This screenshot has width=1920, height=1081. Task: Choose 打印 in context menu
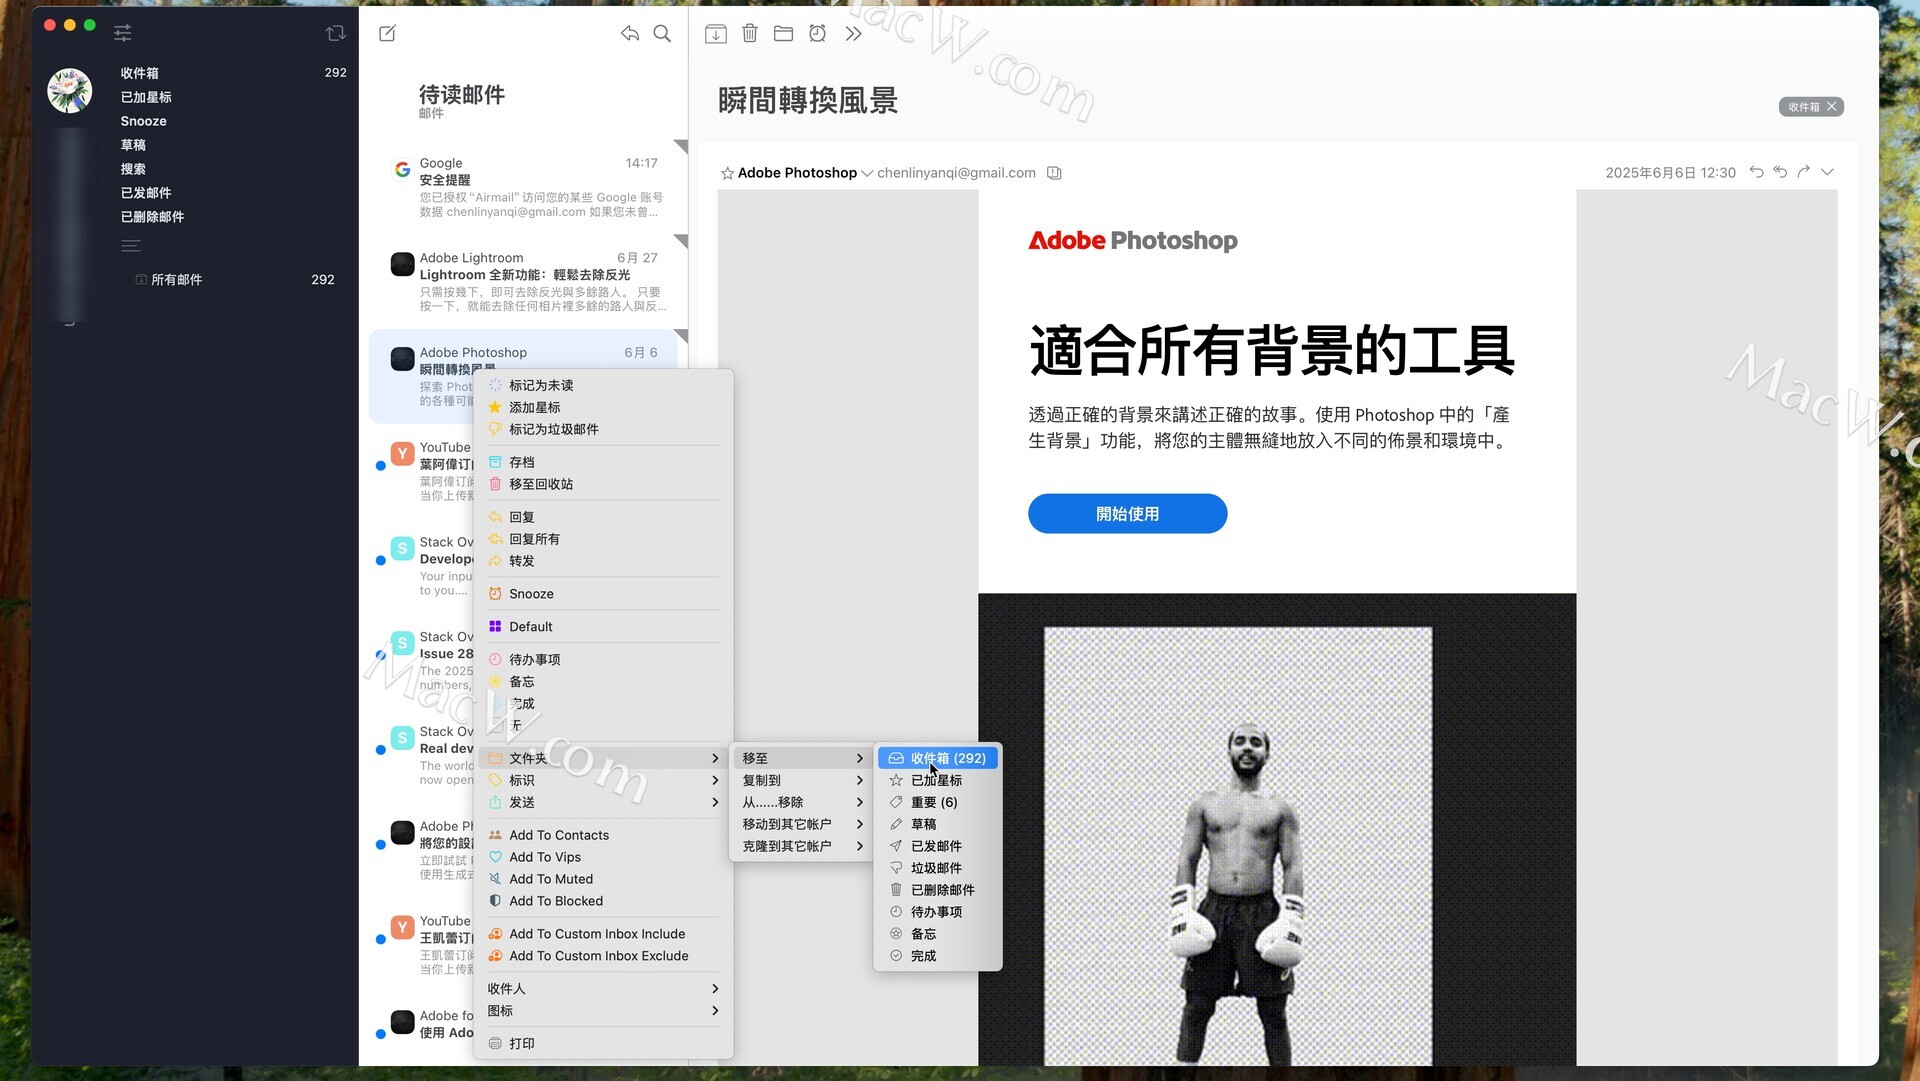603,1044
